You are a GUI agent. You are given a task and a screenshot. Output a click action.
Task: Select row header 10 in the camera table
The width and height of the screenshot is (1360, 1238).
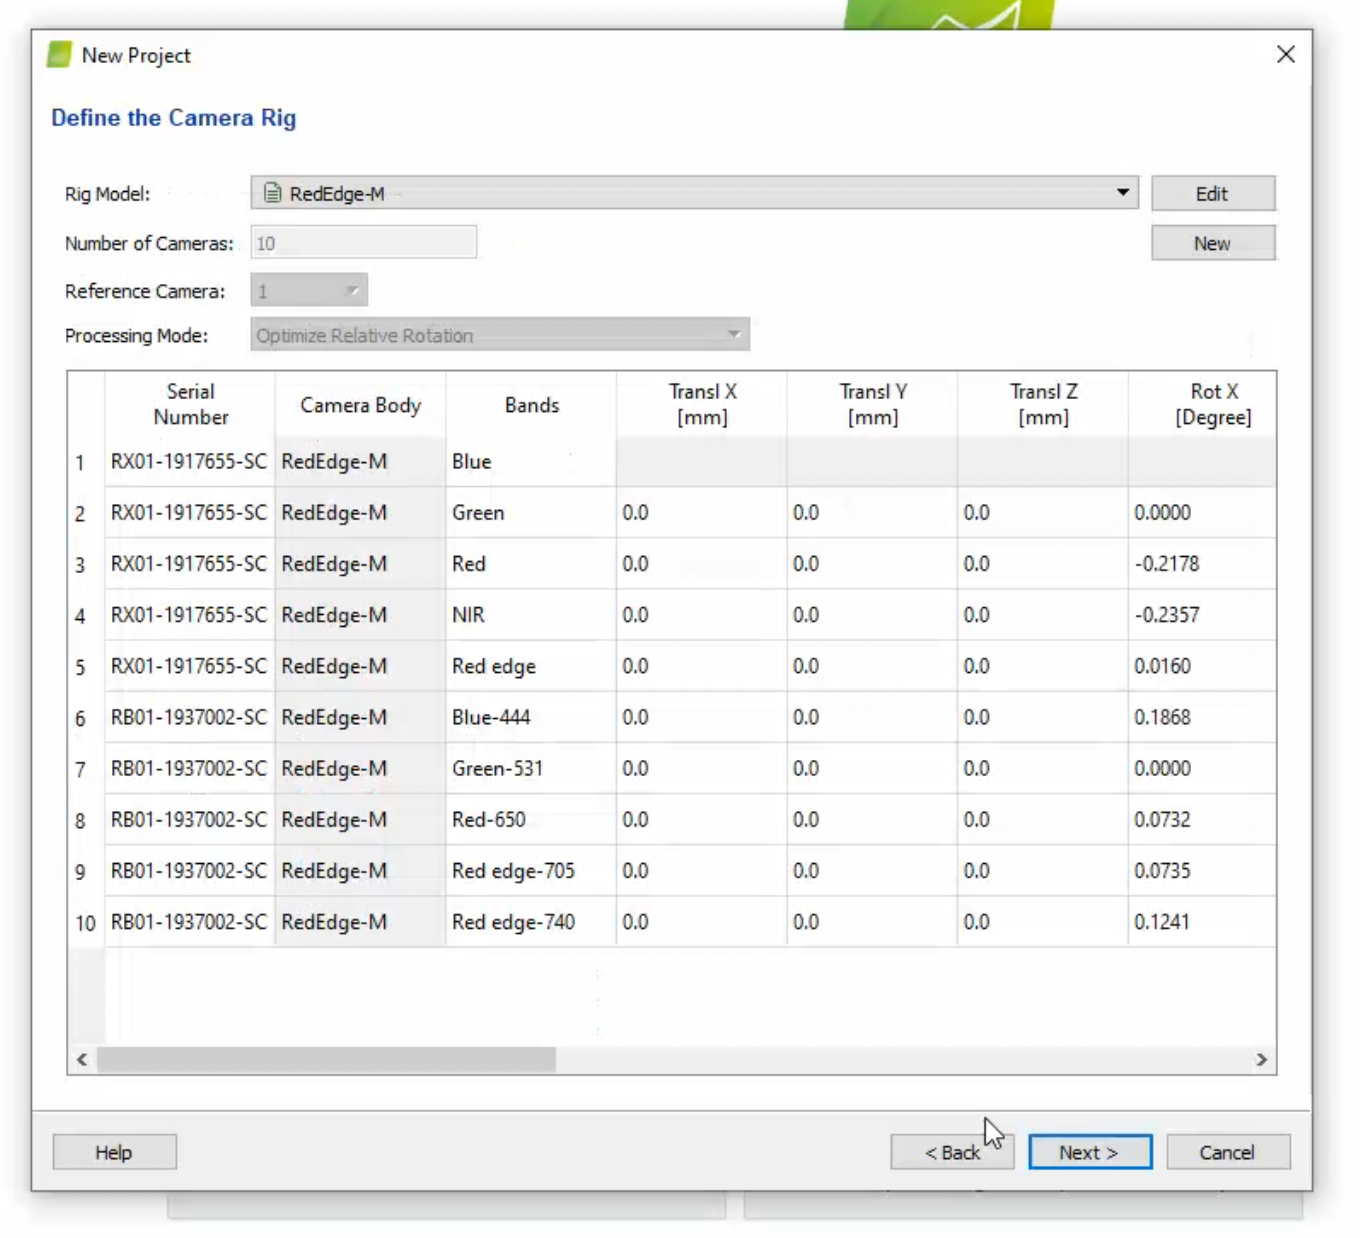tap(86, 923)
